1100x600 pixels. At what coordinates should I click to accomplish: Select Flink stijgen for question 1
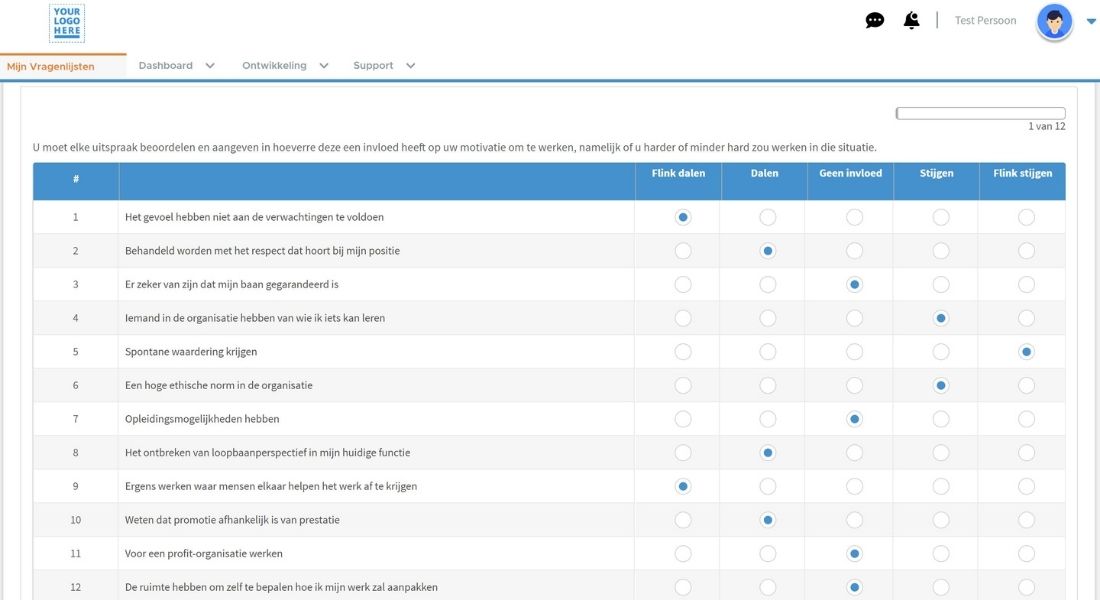[1026, 217]
